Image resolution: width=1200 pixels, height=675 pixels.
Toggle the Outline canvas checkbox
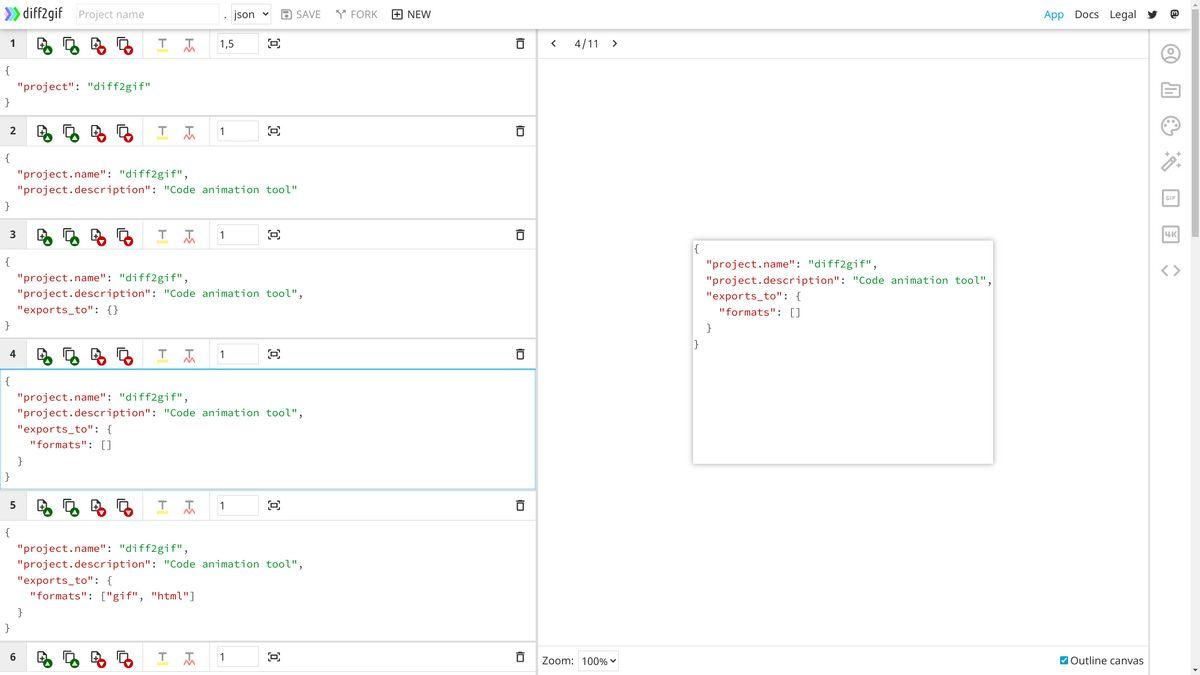1064,660
